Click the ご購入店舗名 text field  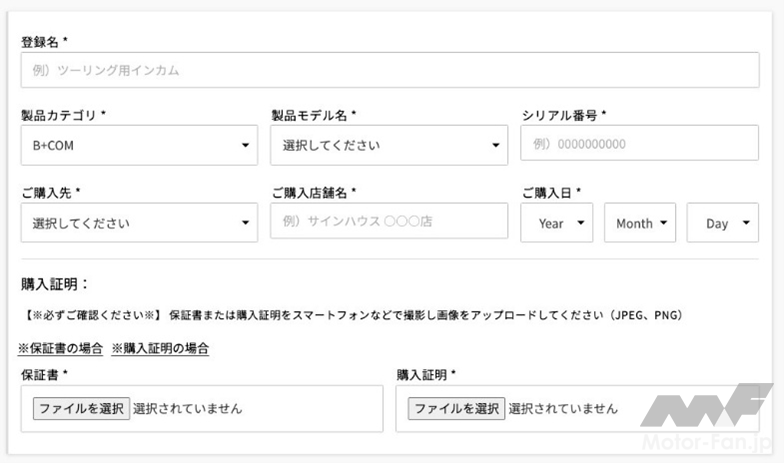tap(389, 221)
